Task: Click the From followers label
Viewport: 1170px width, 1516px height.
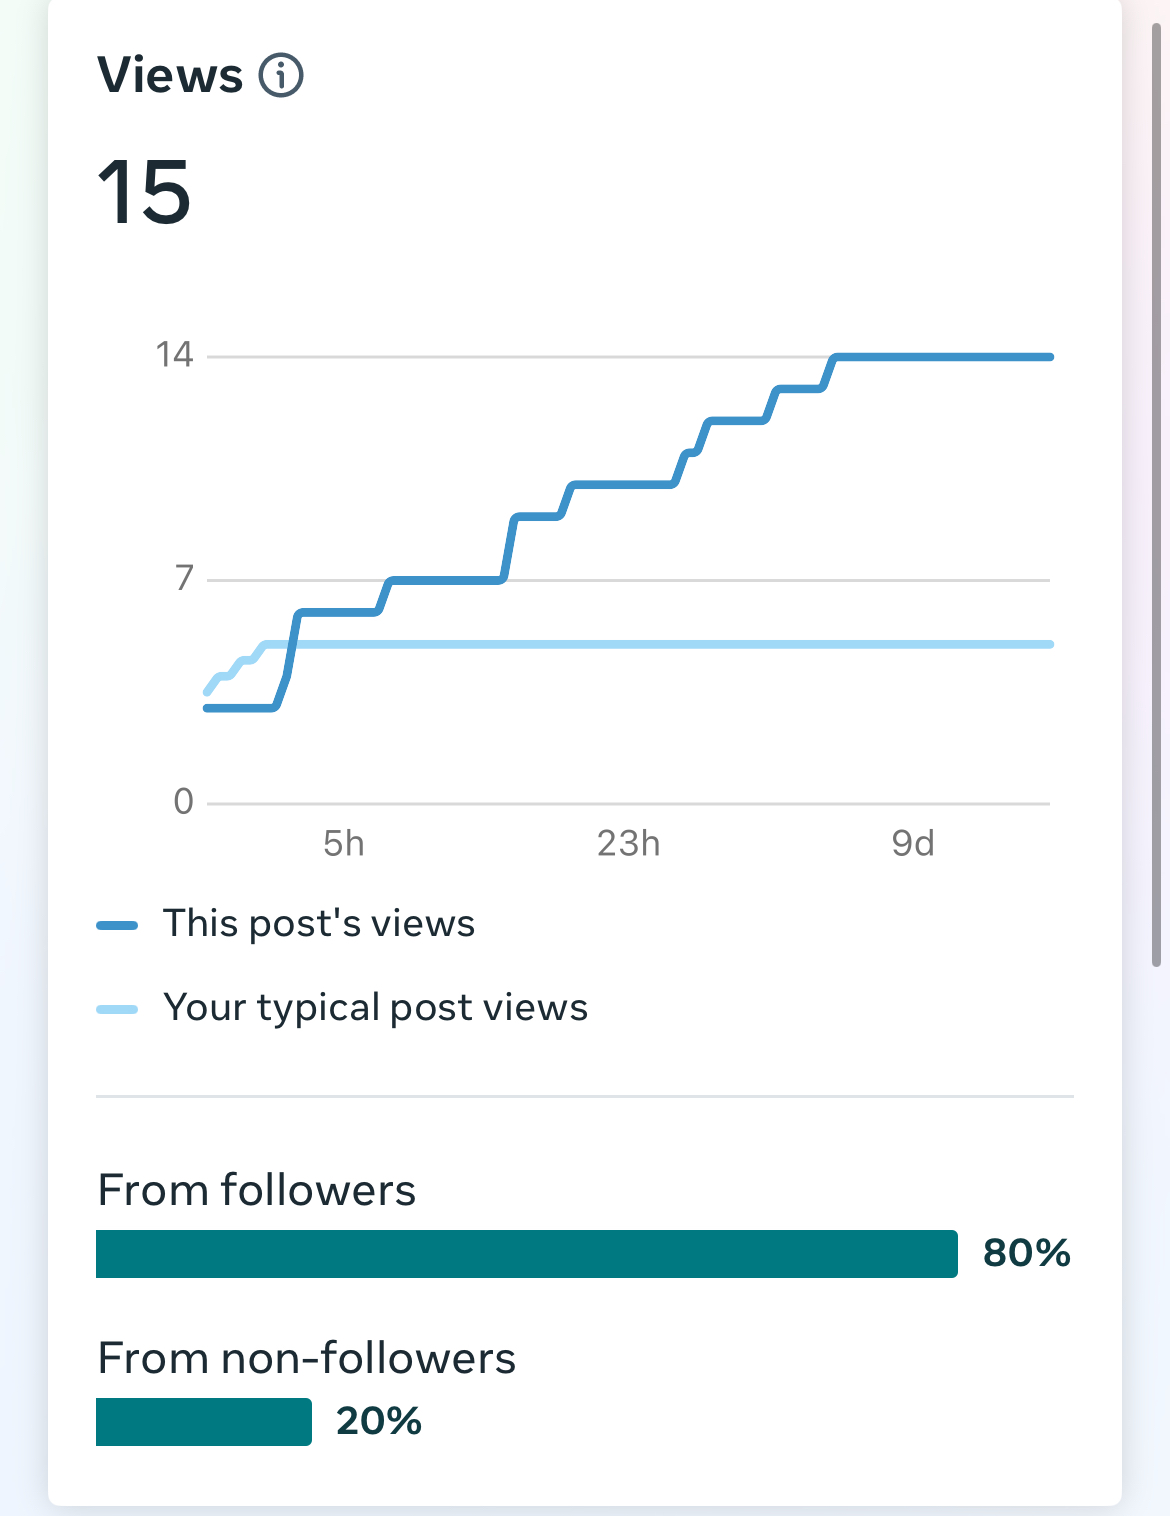Action: coord(256,1190)
